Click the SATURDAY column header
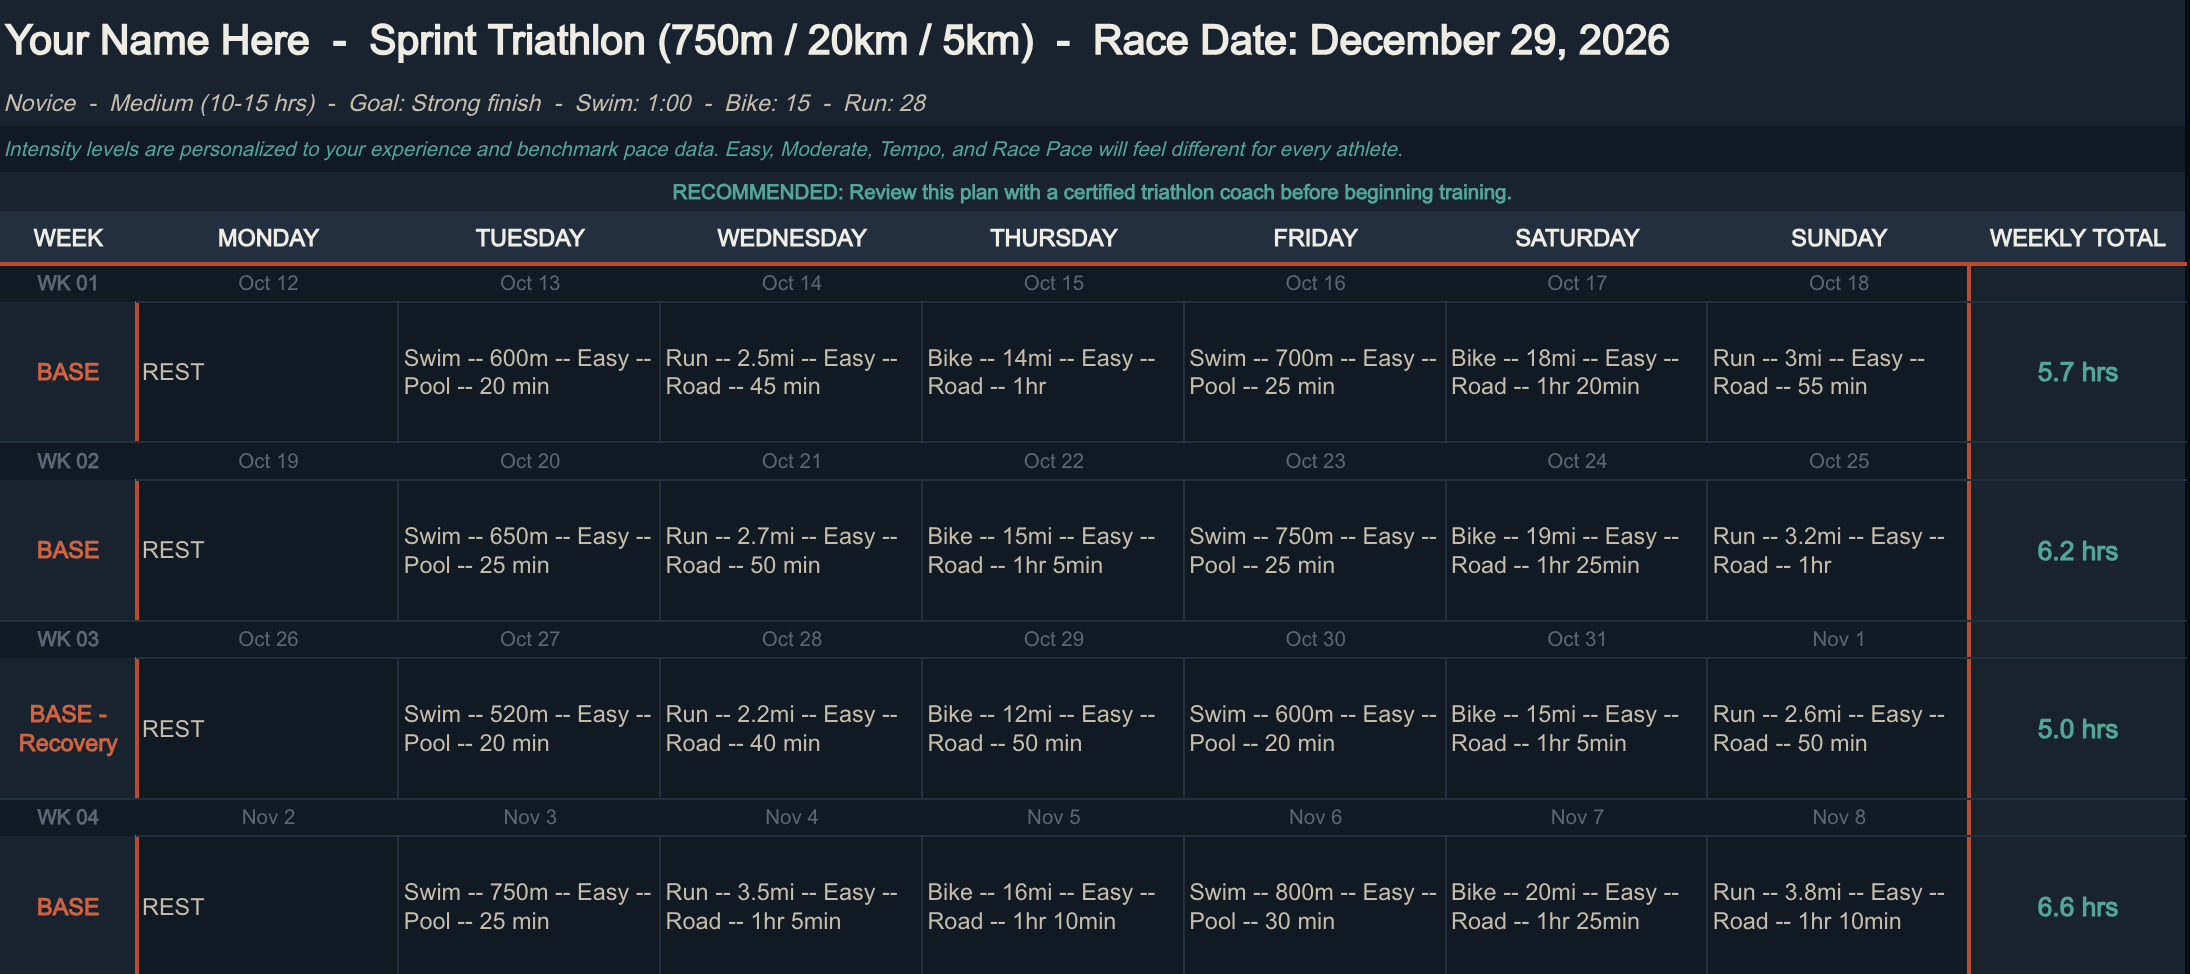 (1577, 238)
